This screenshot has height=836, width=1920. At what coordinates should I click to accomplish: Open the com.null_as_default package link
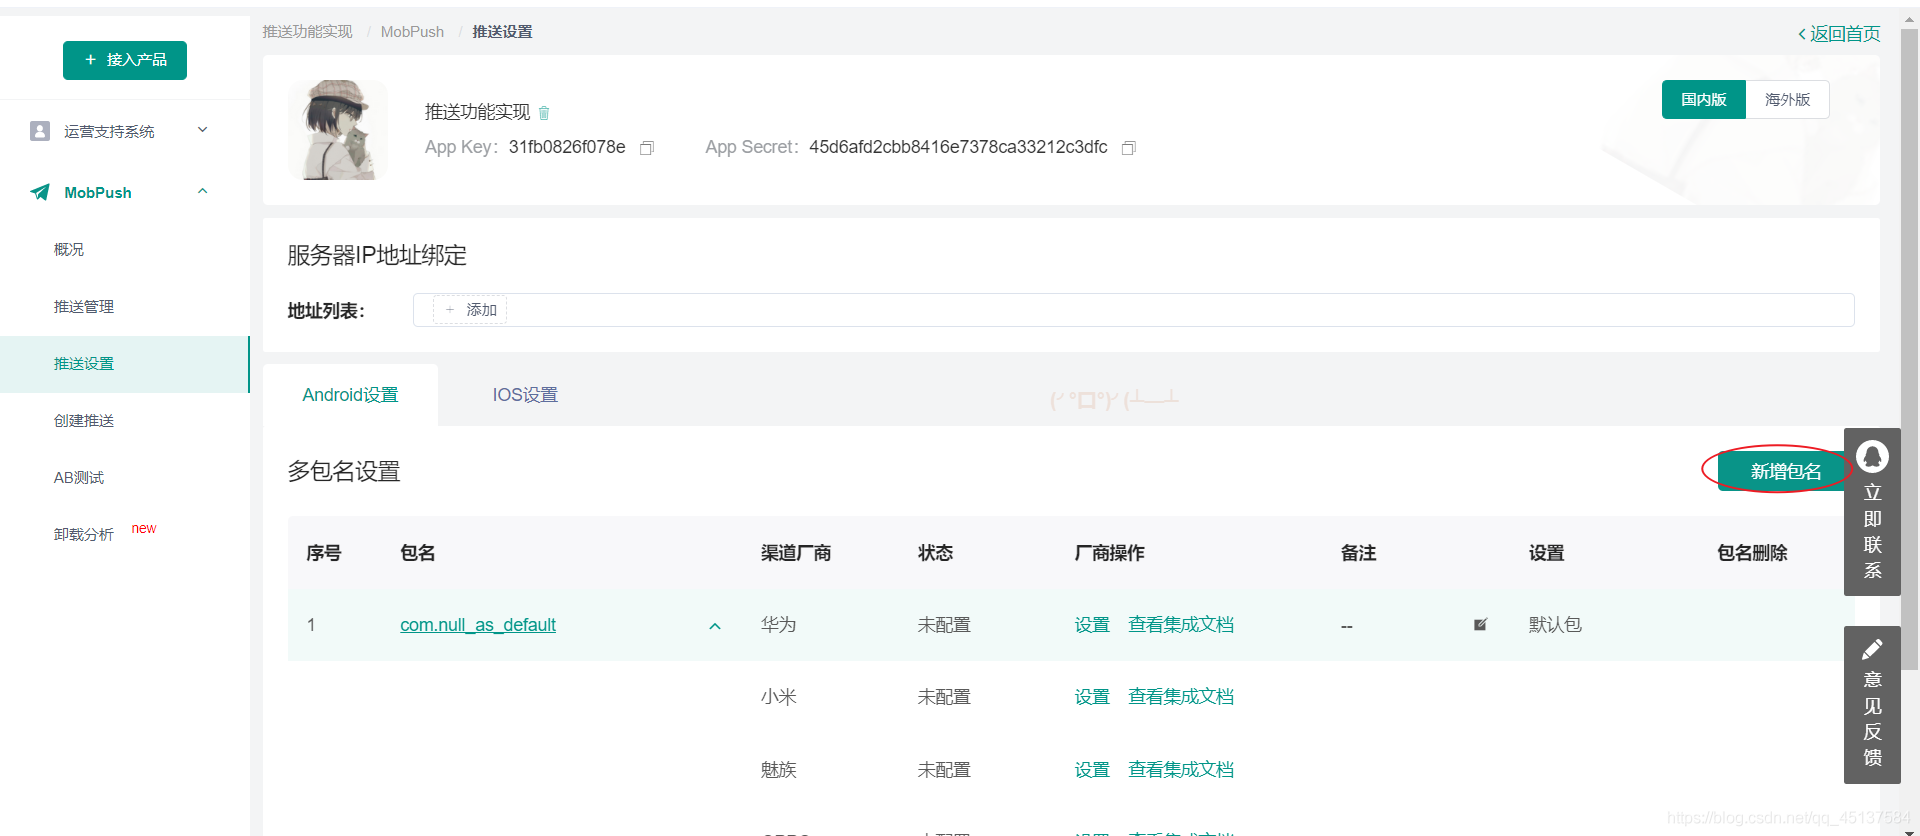click(x=478, y=625)
